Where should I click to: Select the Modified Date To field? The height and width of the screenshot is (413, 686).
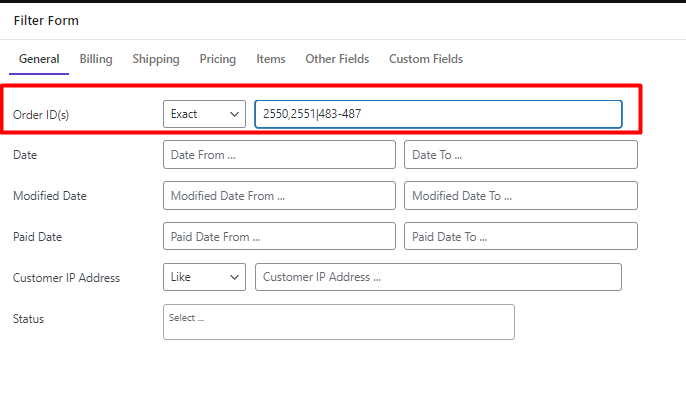[521, 196]
